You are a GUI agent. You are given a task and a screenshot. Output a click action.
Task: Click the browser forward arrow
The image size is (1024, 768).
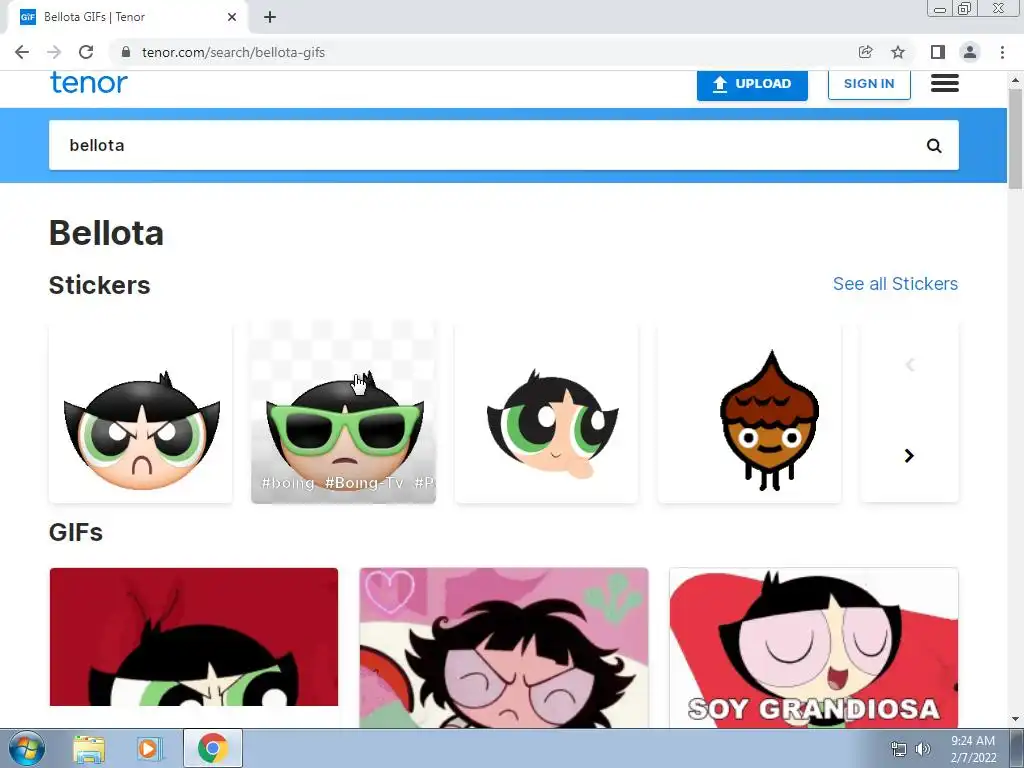pos(54,52)
